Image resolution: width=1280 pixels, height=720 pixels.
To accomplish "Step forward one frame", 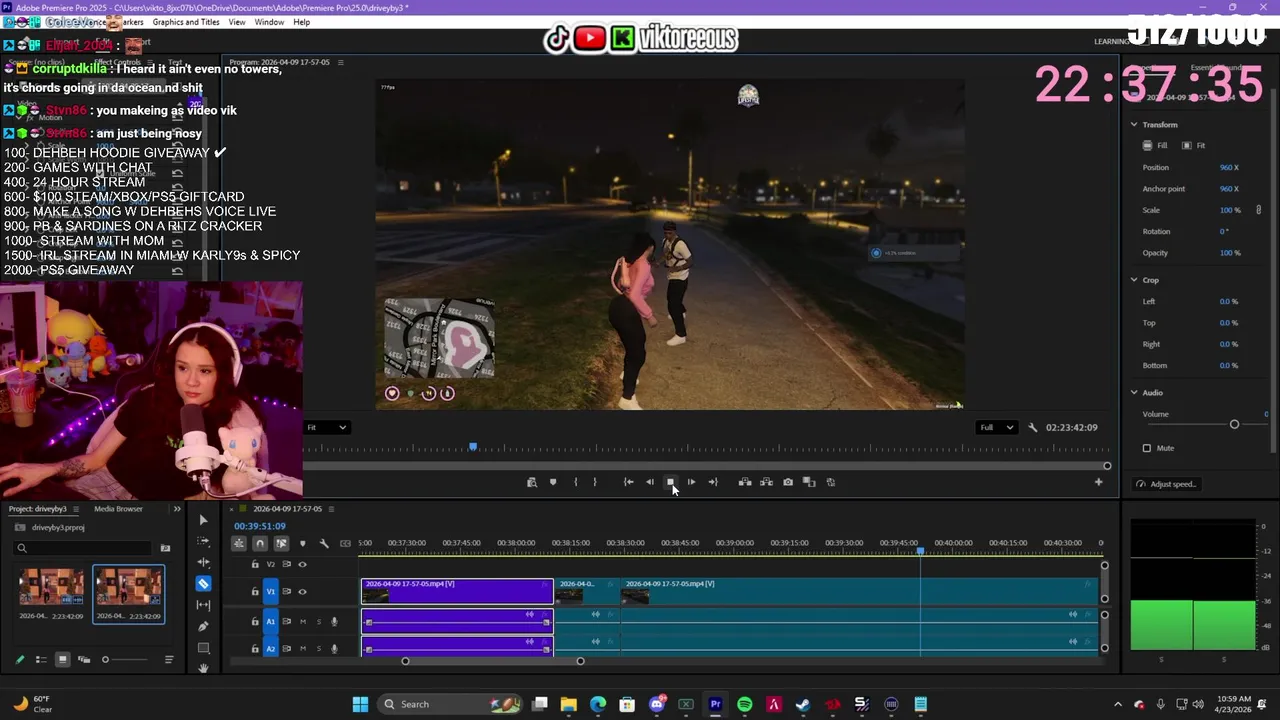I will [x=691, y=482].
